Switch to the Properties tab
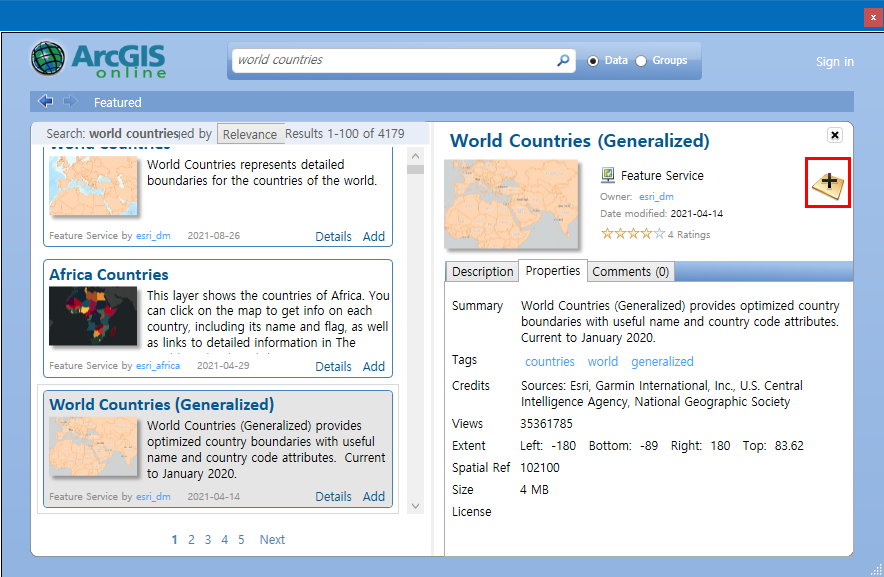Image resolution: width=884 pixels, height=577 pixels. 552,271
